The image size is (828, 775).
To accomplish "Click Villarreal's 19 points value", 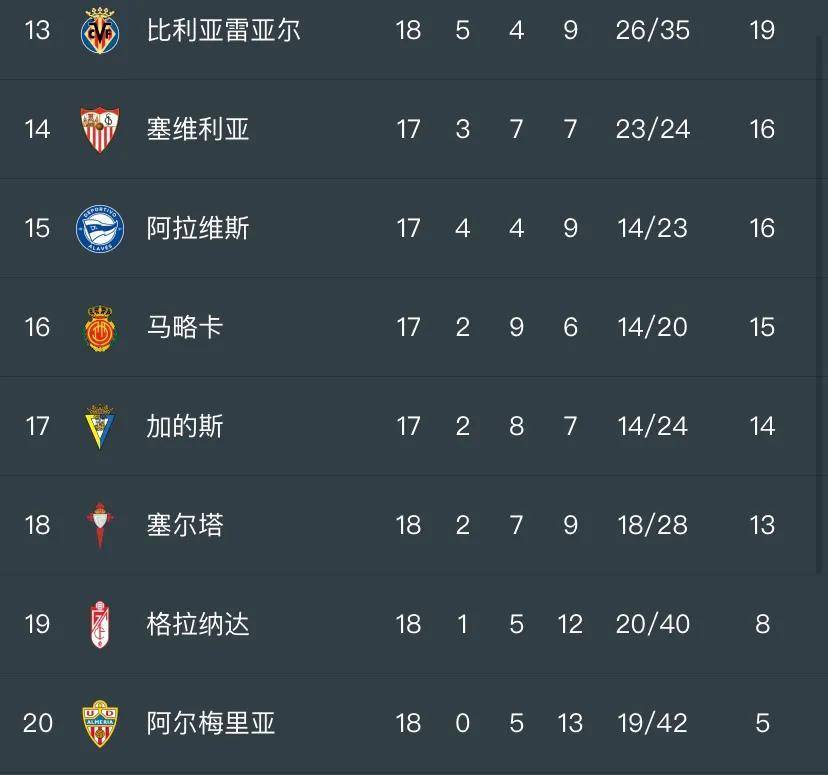I will pyautogui.click(x=762, y=30).
